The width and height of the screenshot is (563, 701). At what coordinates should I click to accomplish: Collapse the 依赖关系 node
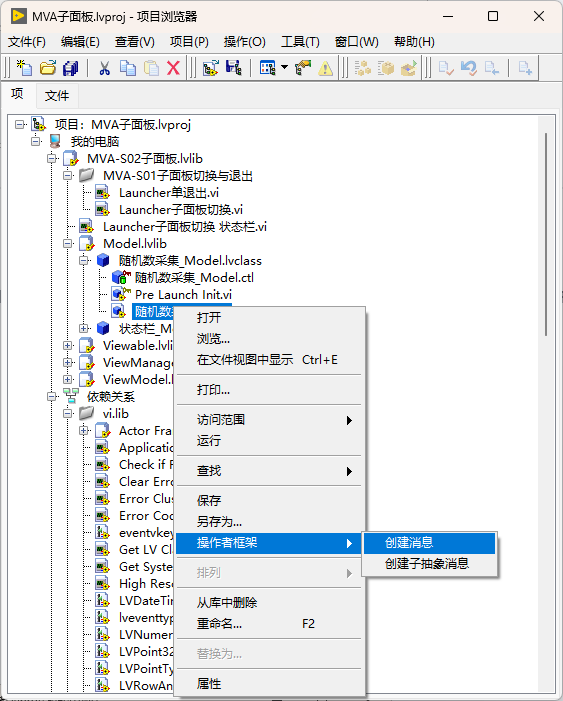[x=52, y=396]
